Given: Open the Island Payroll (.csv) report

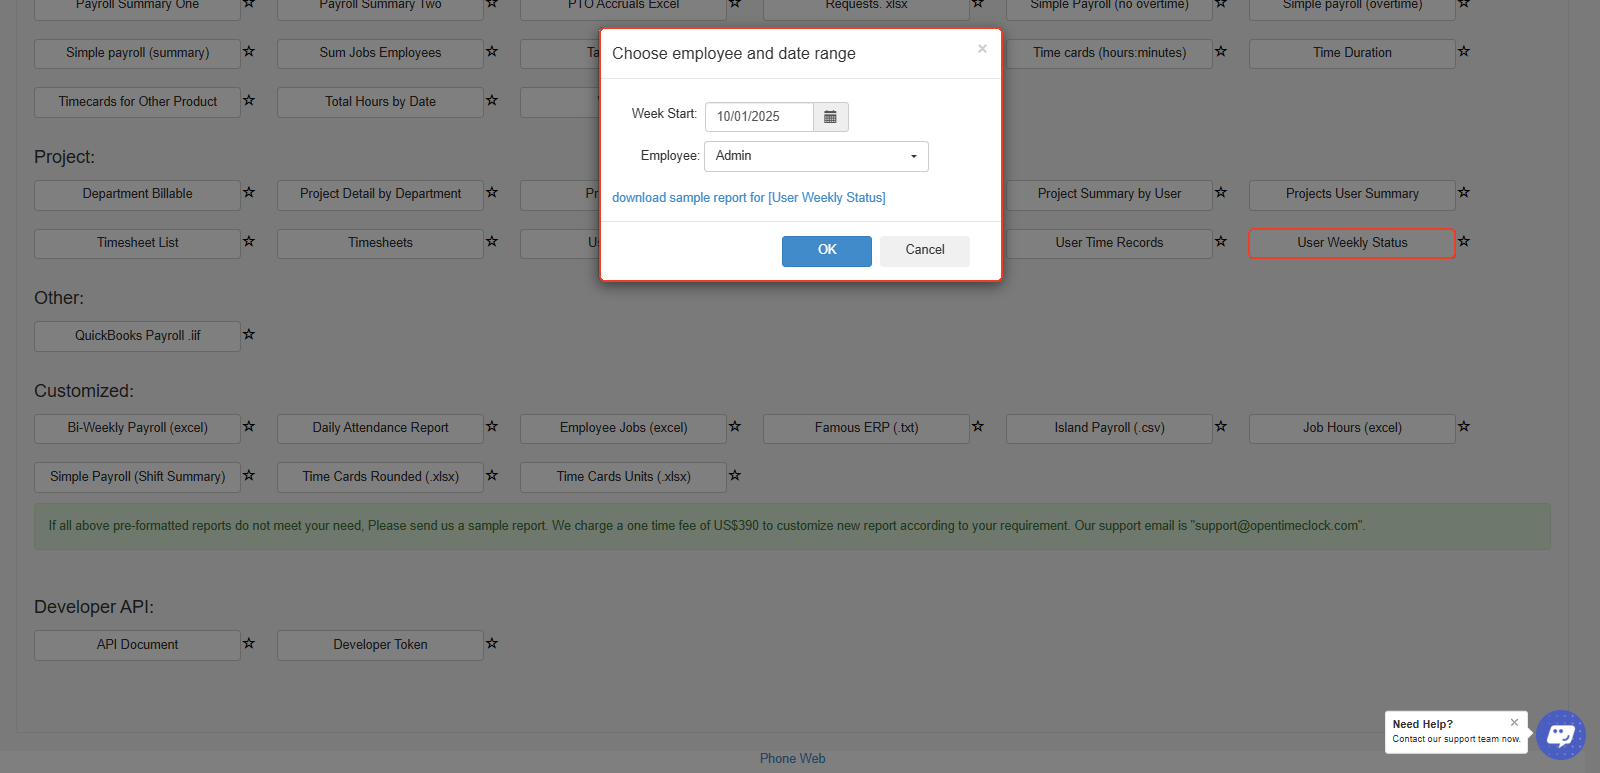Looking at the screenshot, I should tap(1109, 428).
